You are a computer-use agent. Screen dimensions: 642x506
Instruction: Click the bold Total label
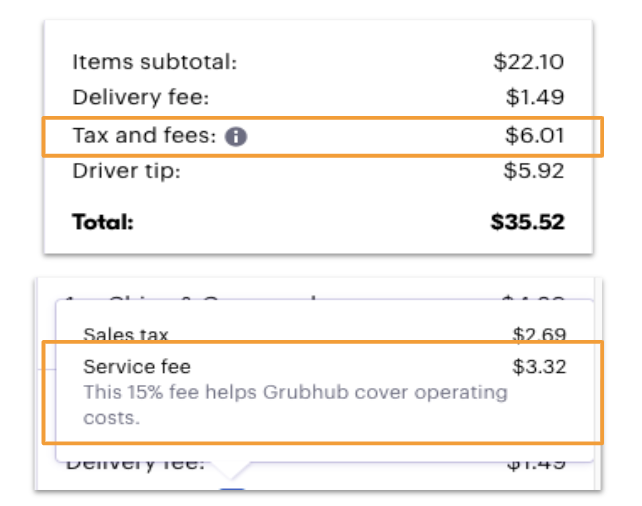101,221
